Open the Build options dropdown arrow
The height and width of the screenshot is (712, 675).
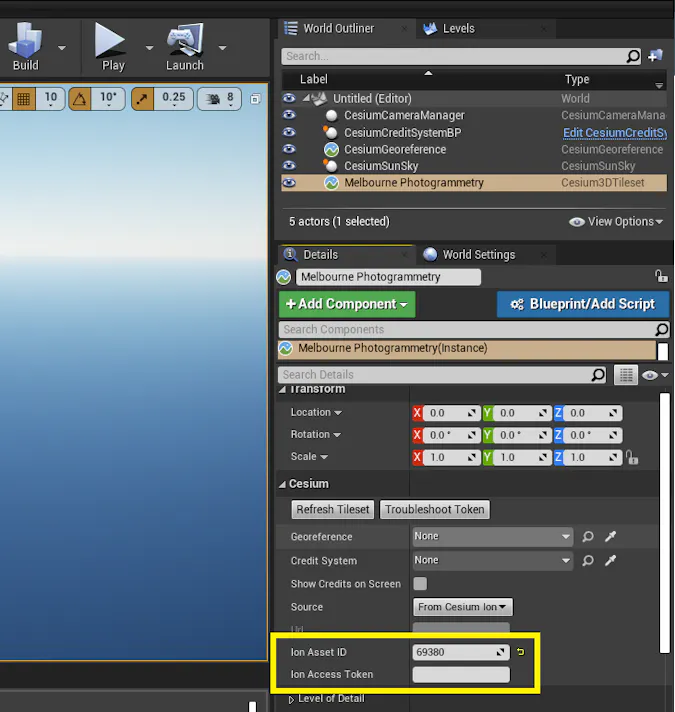(x=62, y=48)
